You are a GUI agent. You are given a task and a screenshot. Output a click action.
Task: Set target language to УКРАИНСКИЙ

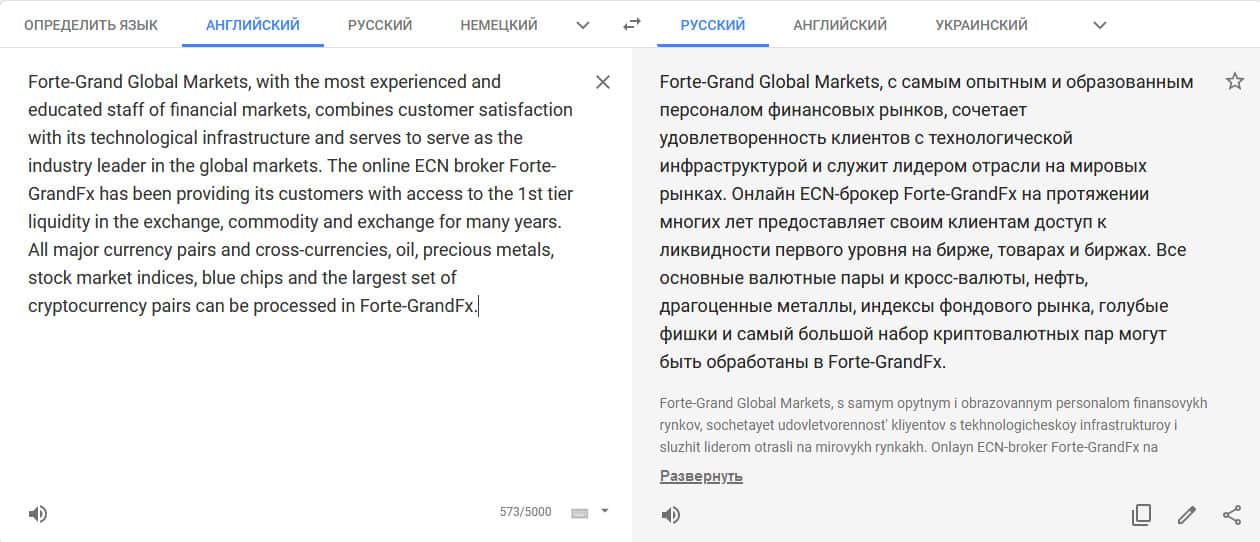[x=981, y=25]
